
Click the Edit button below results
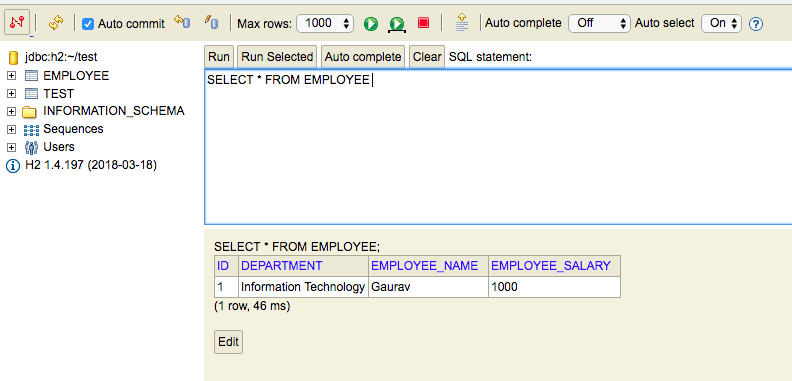[228, 342]
